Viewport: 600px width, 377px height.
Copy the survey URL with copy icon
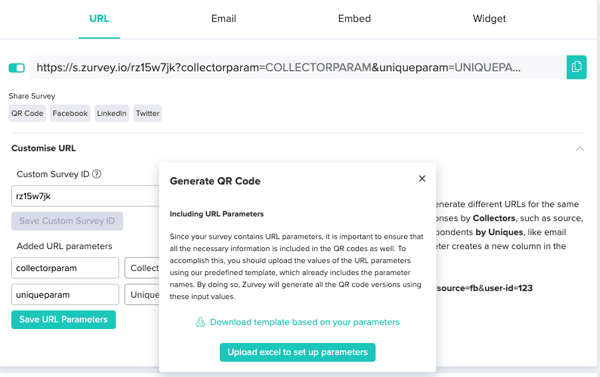[x=576, y=67]
